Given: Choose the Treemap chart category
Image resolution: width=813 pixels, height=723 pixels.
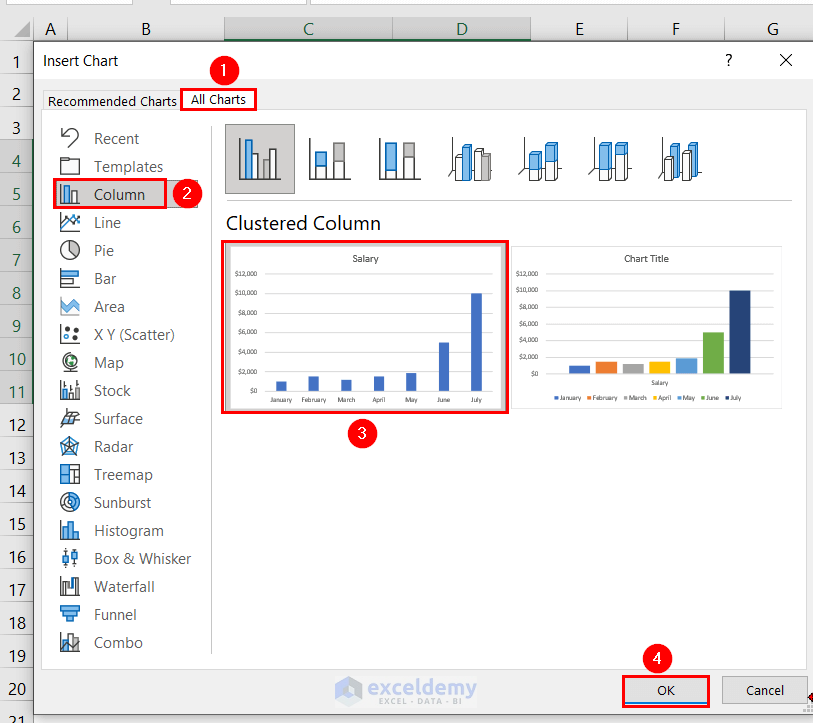Looking at the screenshot, I should tap(125, 475).
